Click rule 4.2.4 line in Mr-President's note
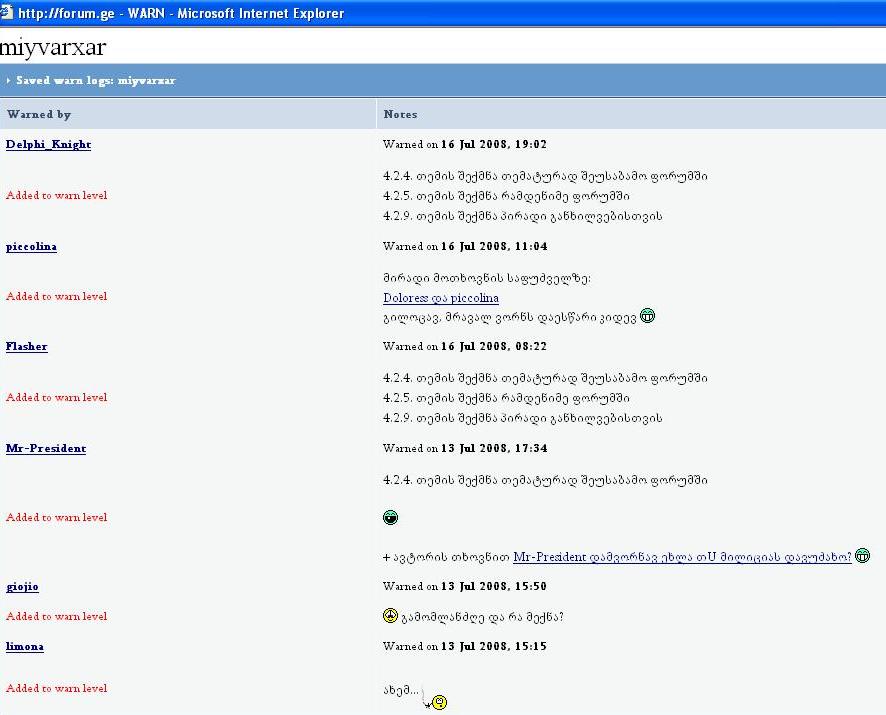 545,480
